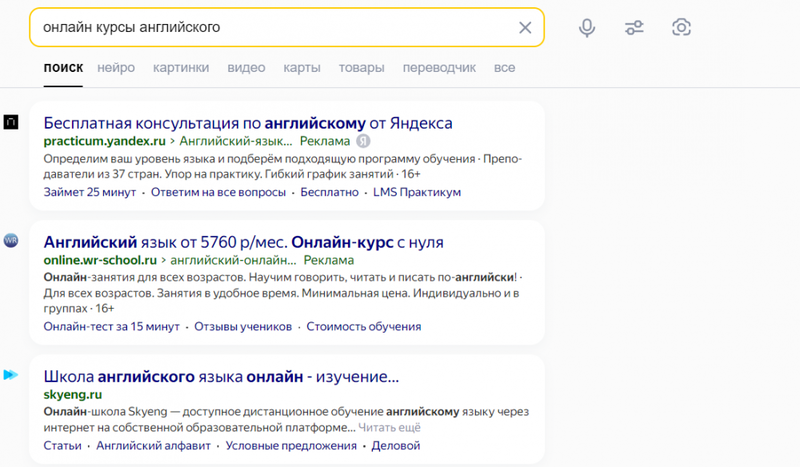Open the 'все' services tab
This screenshot has height=467, width=800.
tap(505, 68)
